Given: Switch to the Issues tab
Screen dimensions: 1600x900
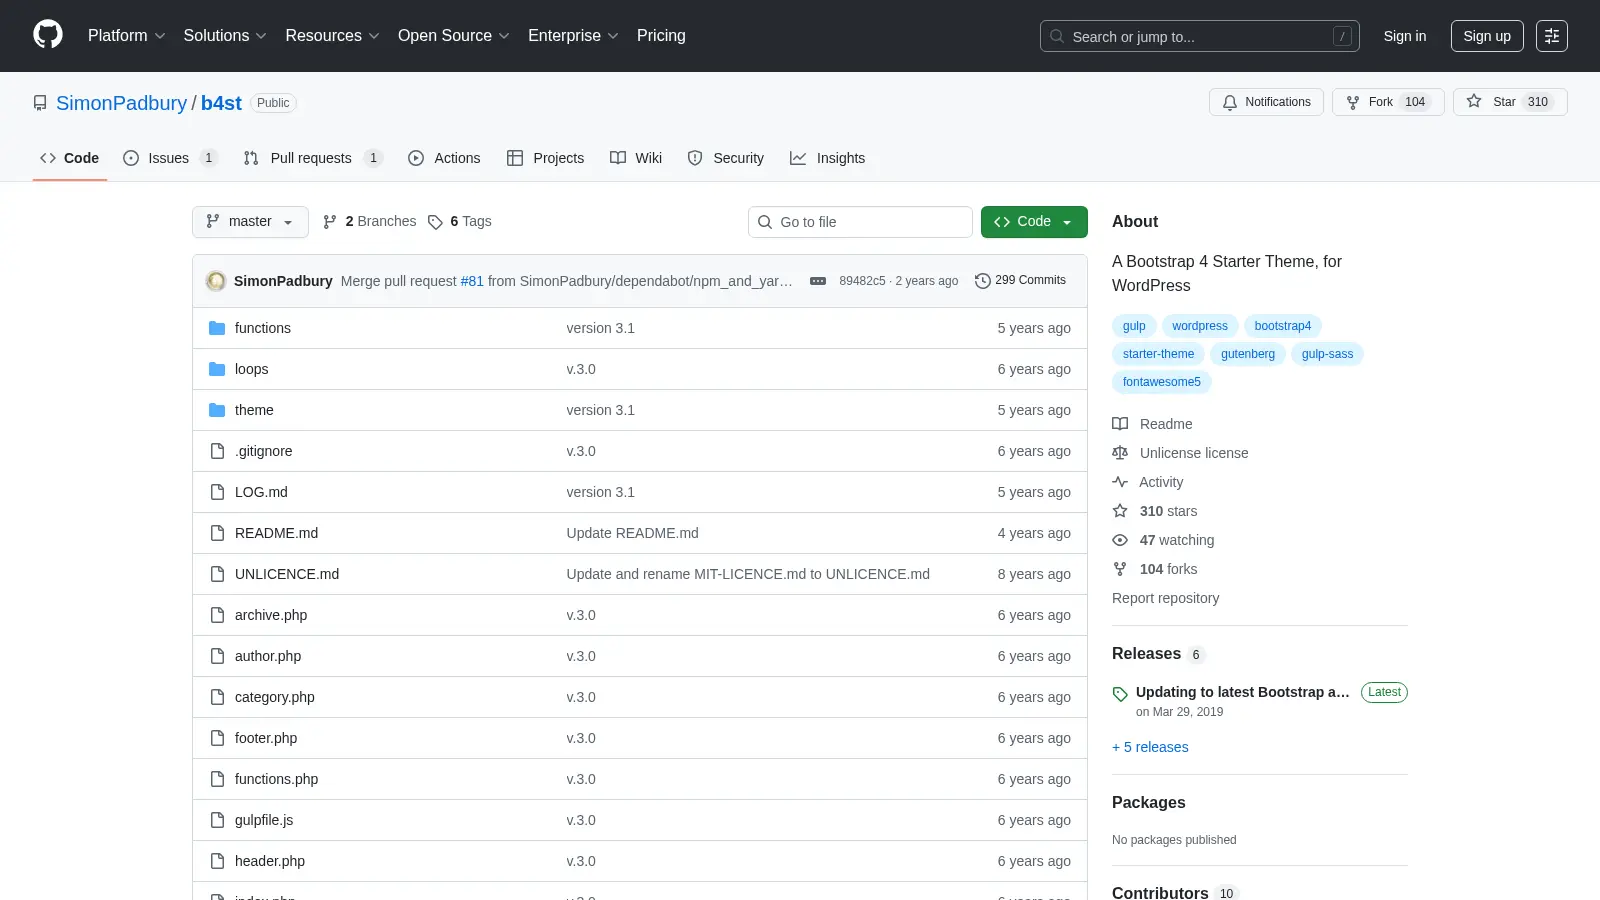Looking at the screenshot, I should pos(169,158).
